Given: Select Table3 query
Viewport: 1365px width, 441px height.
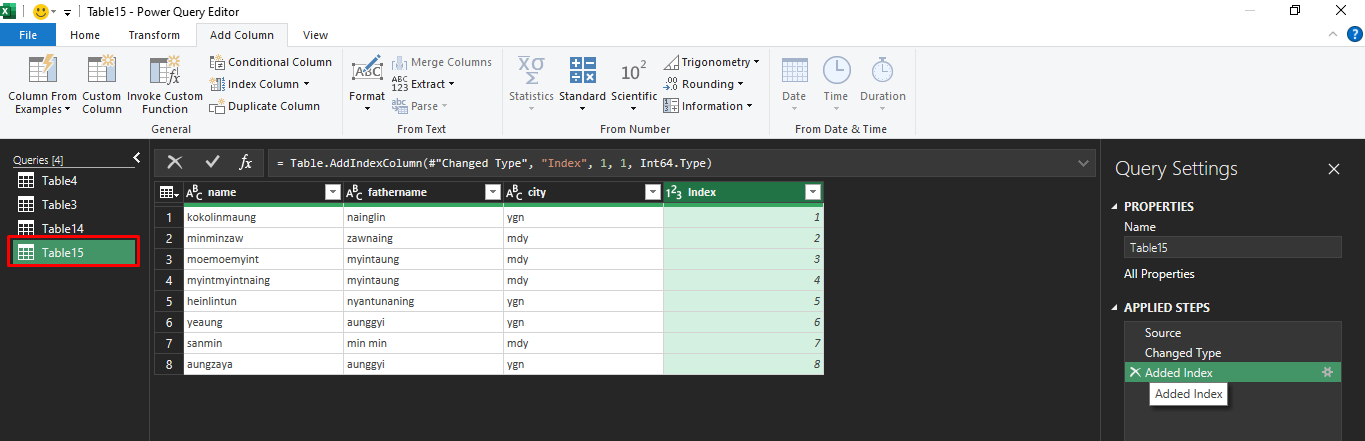Looking at the screenshot, I should tap(74, 204).
